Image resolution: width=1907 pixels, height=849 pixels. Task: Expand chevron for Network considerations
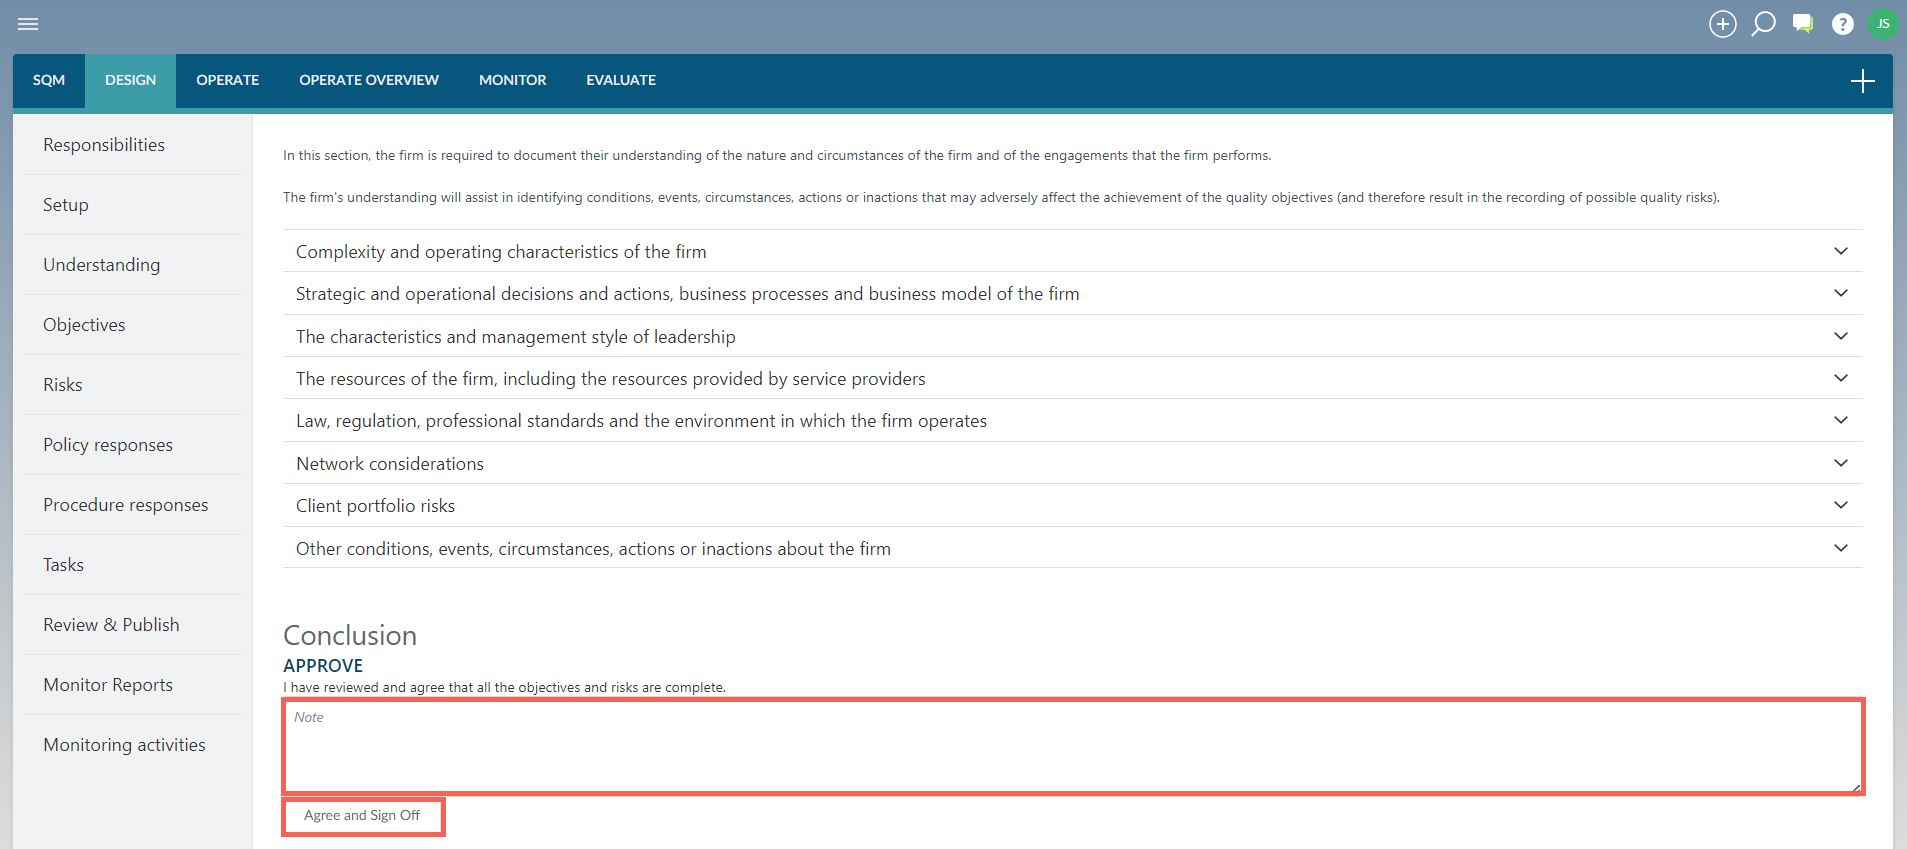click(1840, 463)
